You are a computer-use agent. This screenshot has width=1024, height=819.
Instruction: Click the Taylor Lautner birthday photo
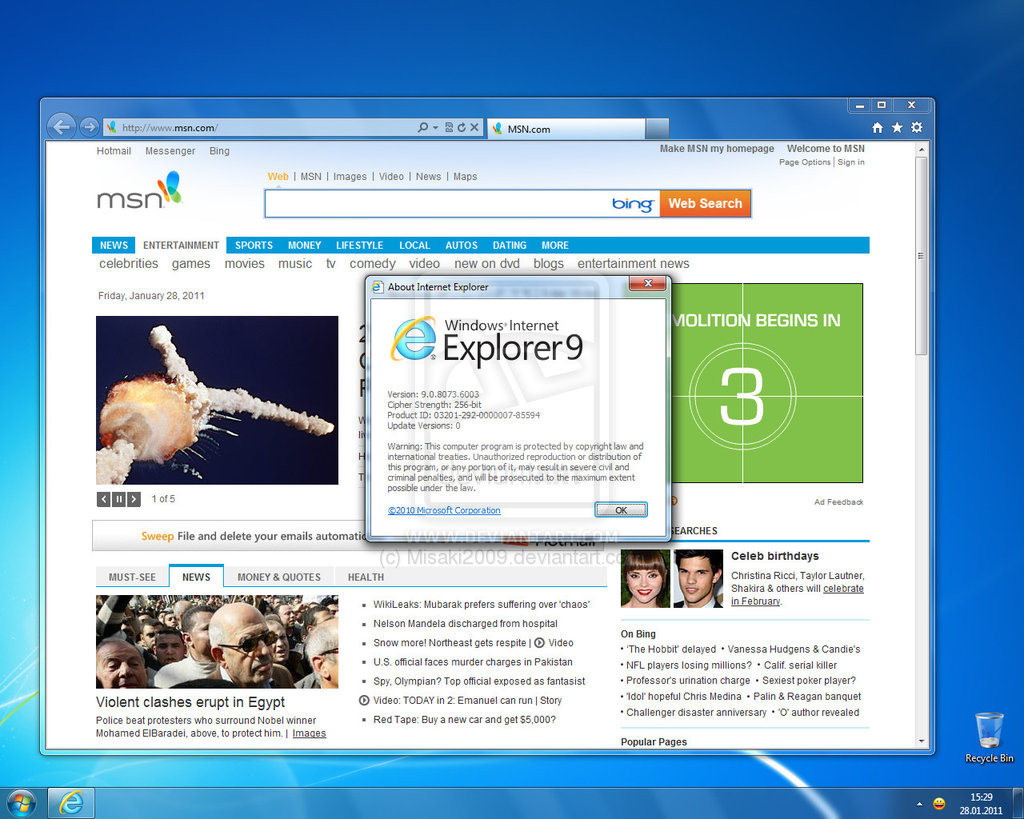[698, 579]
